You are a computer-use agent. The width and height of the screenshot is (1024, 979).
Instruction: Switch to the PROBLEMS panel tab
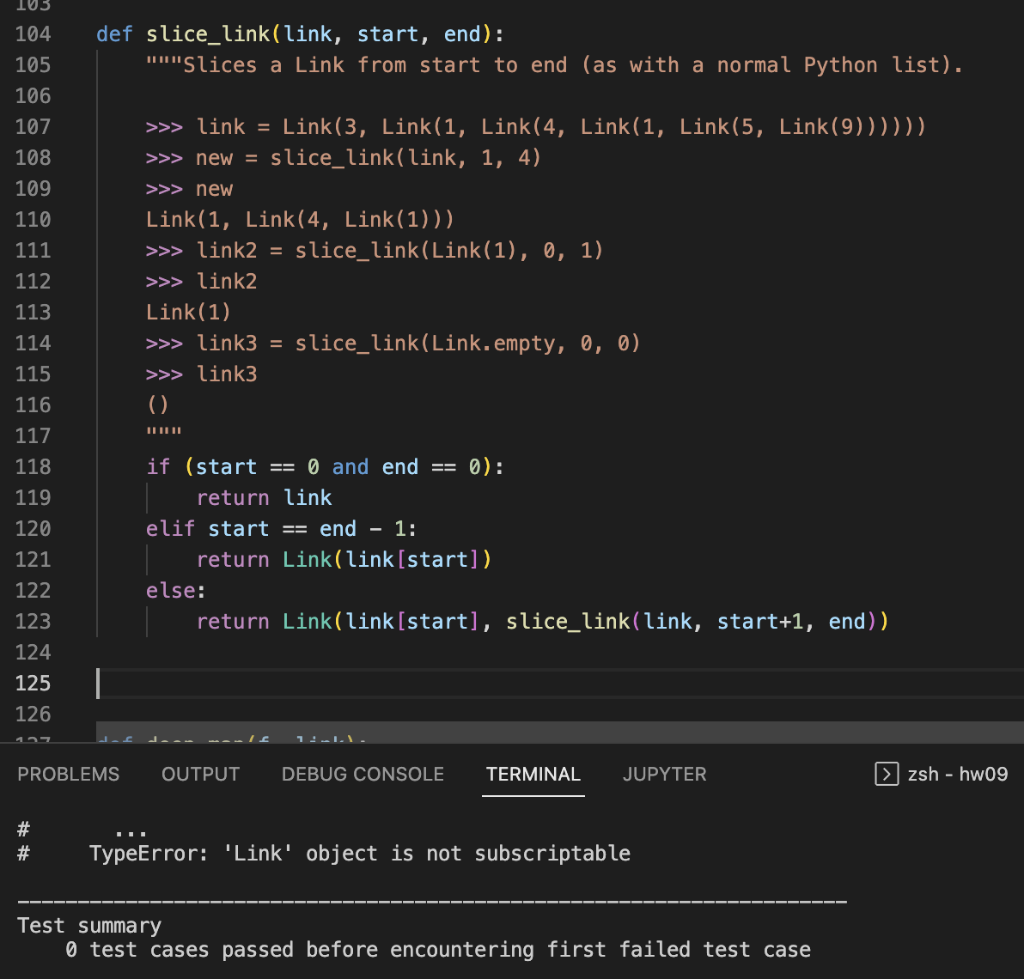point(69,774)
